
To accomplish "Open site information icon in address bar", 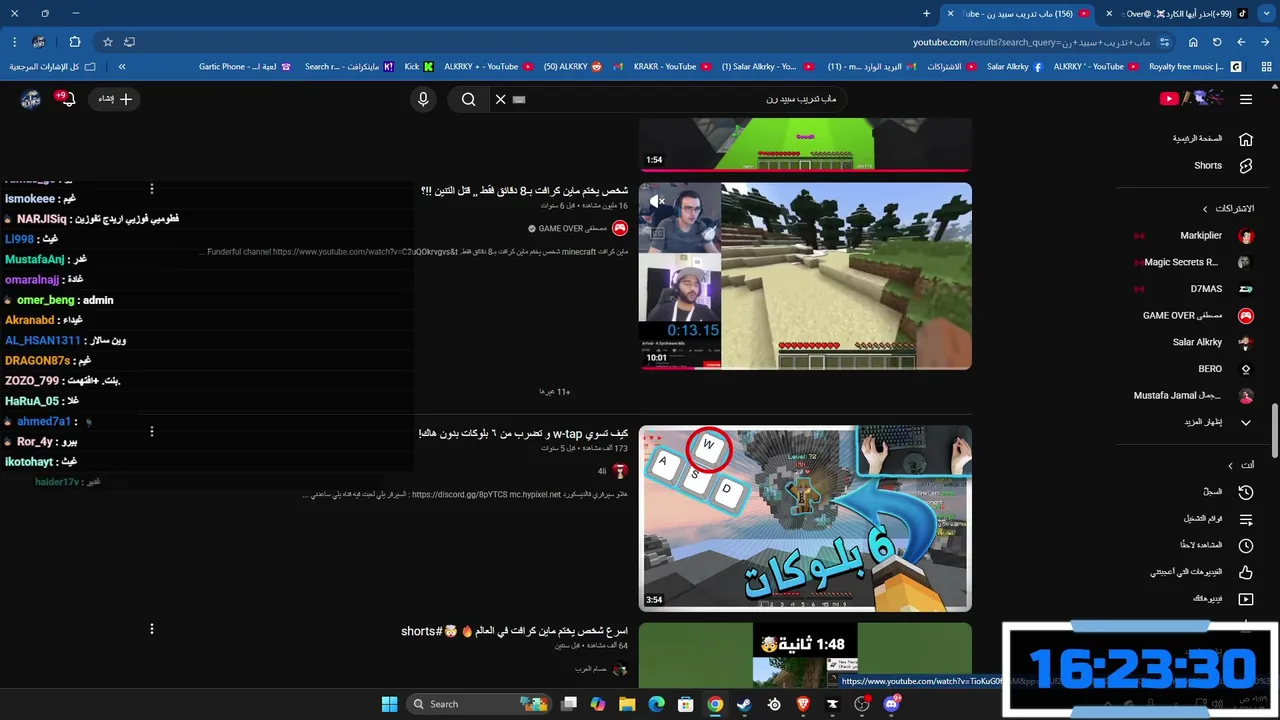I will (1164, 42).
